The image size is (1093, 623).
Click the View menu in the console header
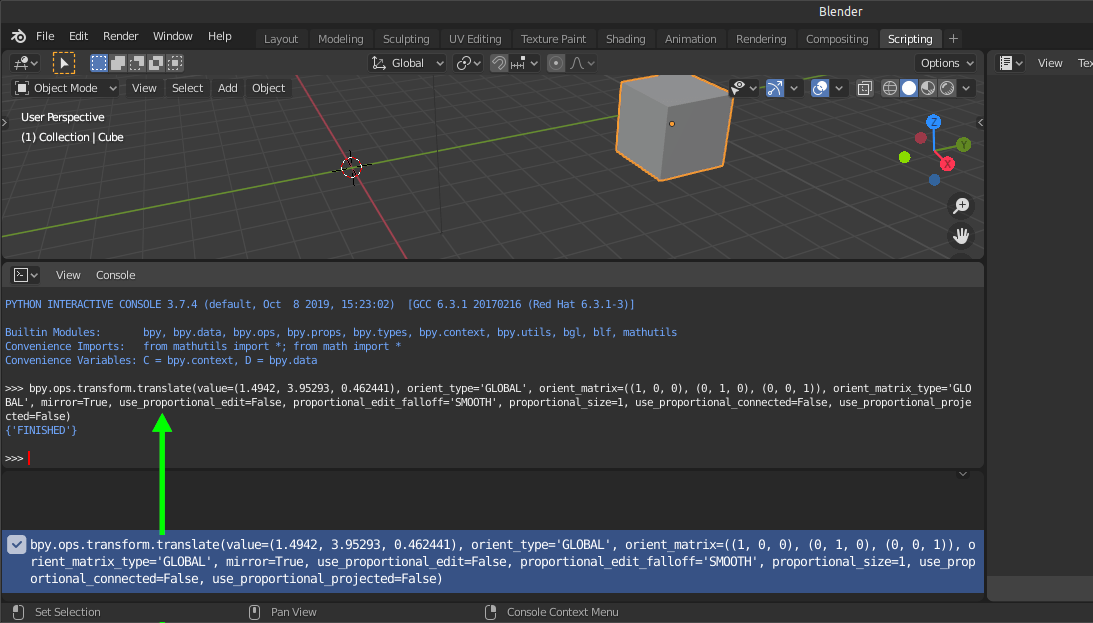click(68, 274)
